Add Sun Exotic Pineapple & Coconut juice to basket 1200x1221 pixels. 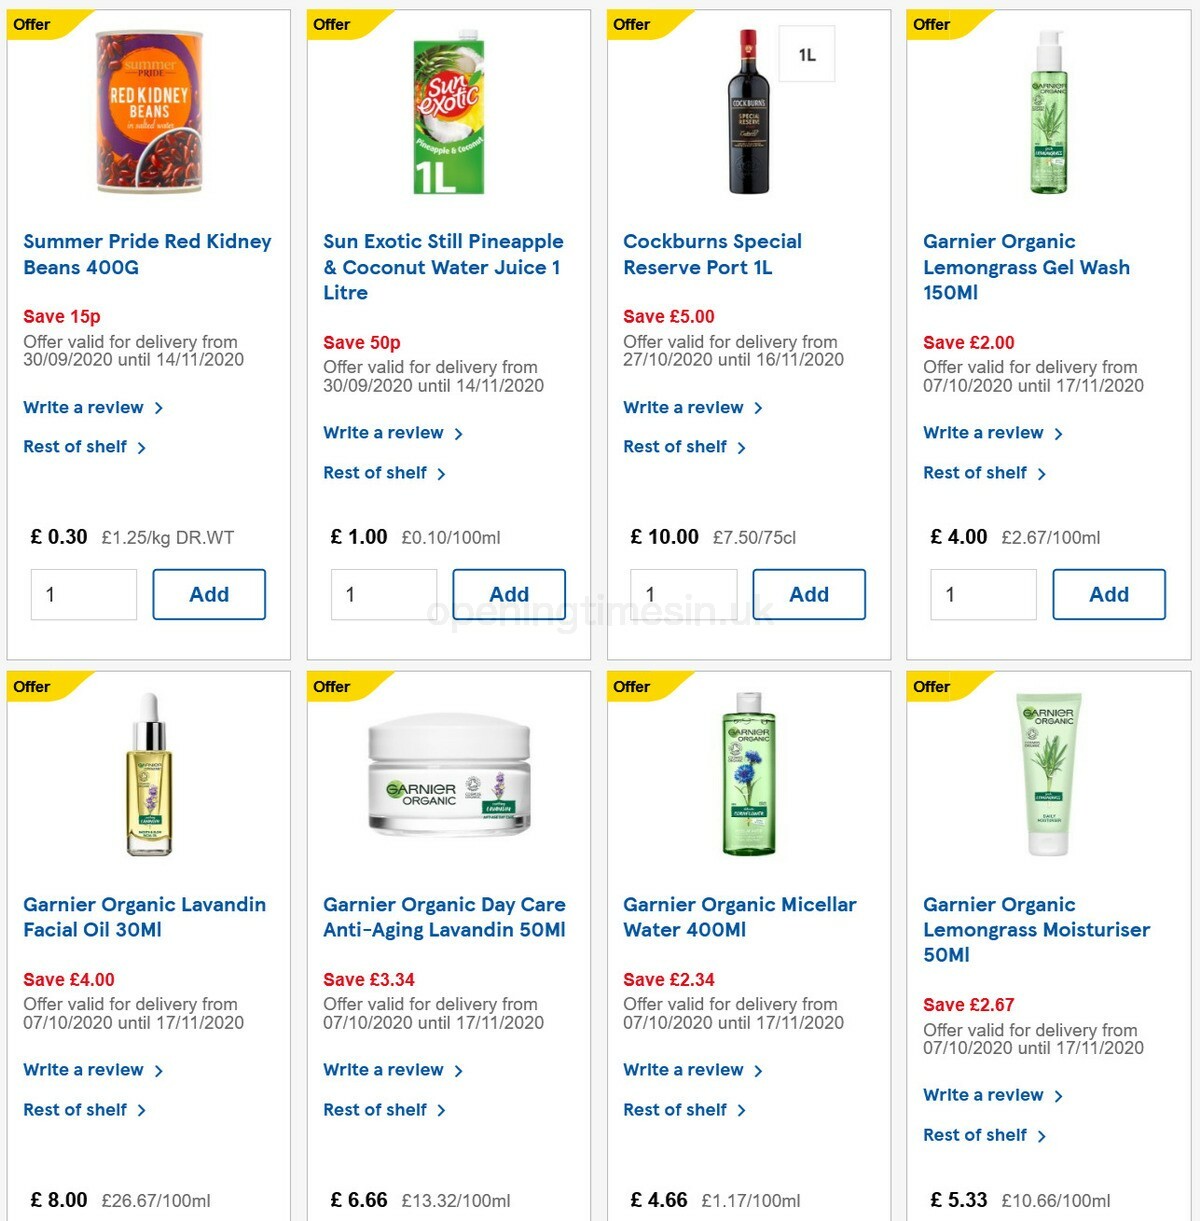[x=509, y=593]
